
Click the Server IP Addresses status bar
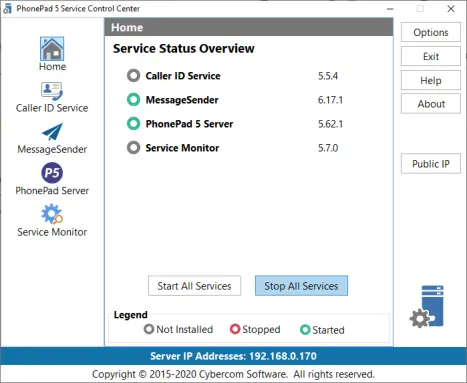[x=233, y=356]
